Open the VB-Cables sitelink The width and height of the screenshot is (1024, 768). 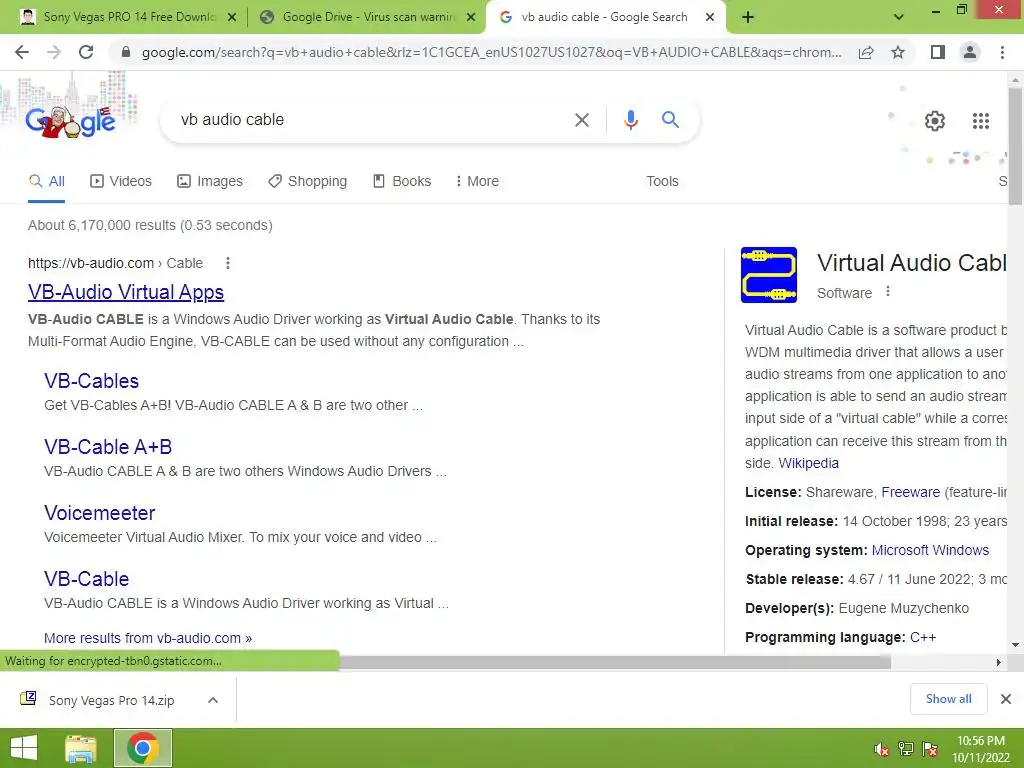91,381
